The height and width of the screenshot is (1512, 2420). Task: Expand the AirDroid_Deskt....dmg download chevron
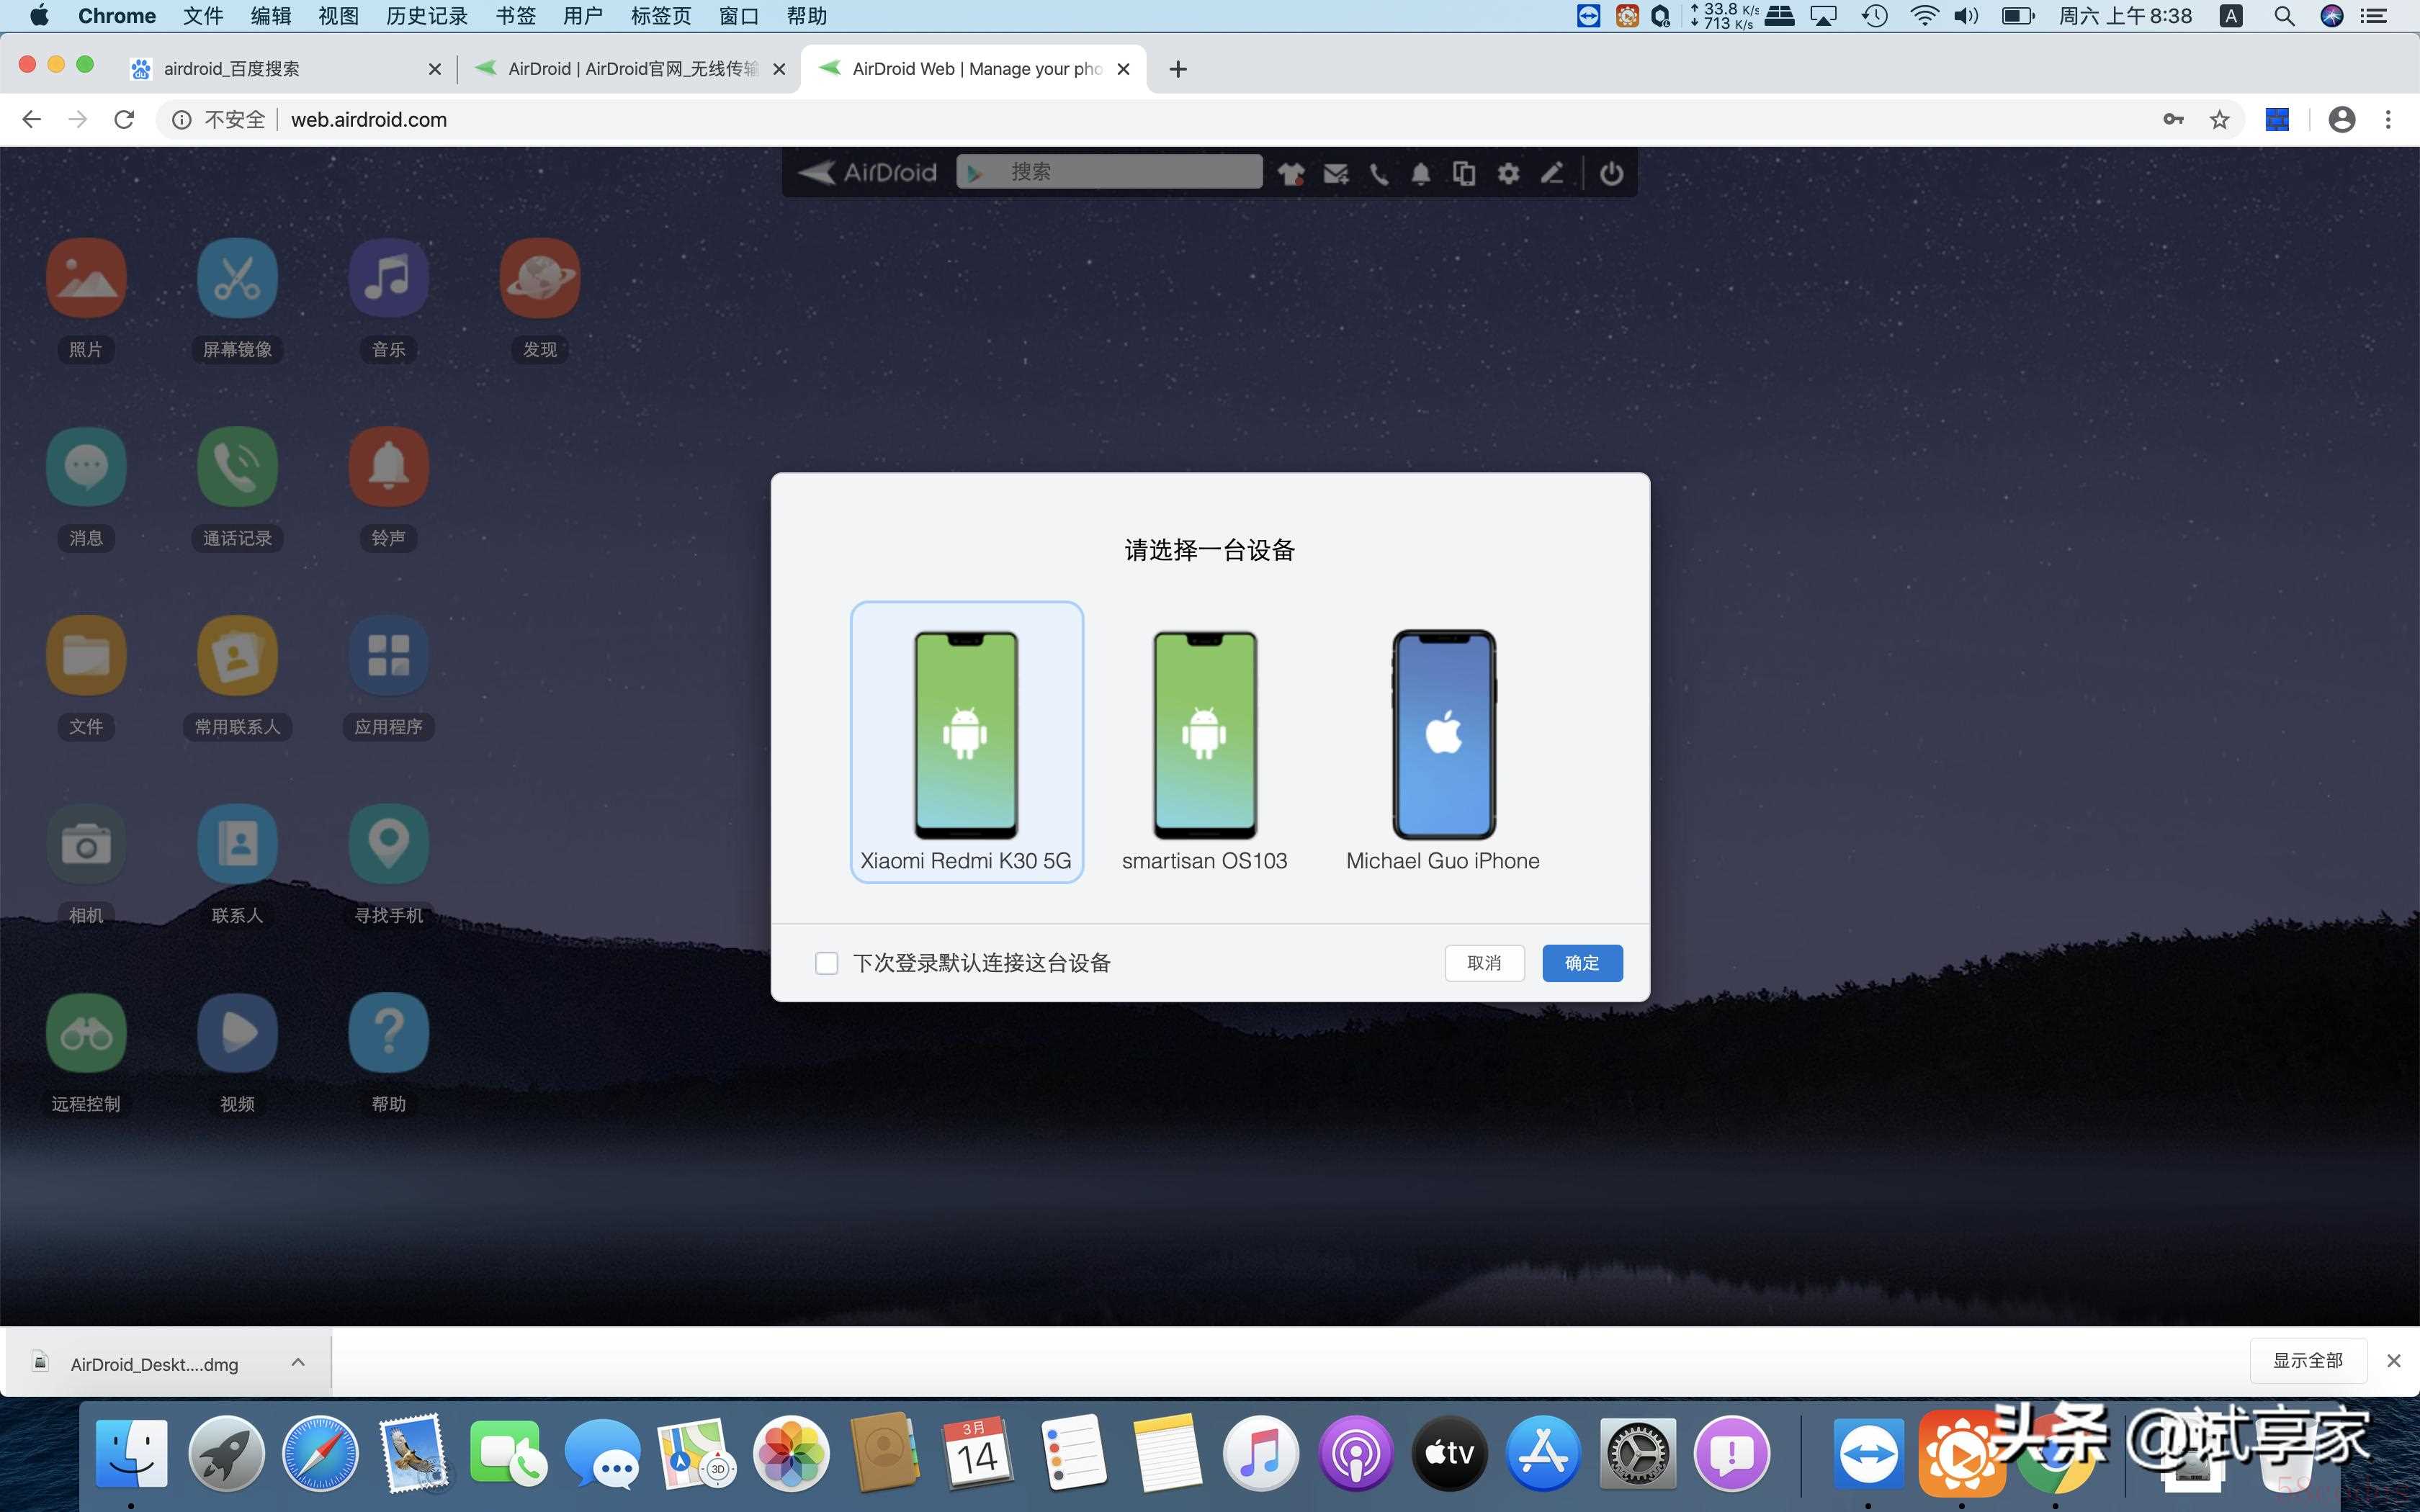click(298, 1362)
